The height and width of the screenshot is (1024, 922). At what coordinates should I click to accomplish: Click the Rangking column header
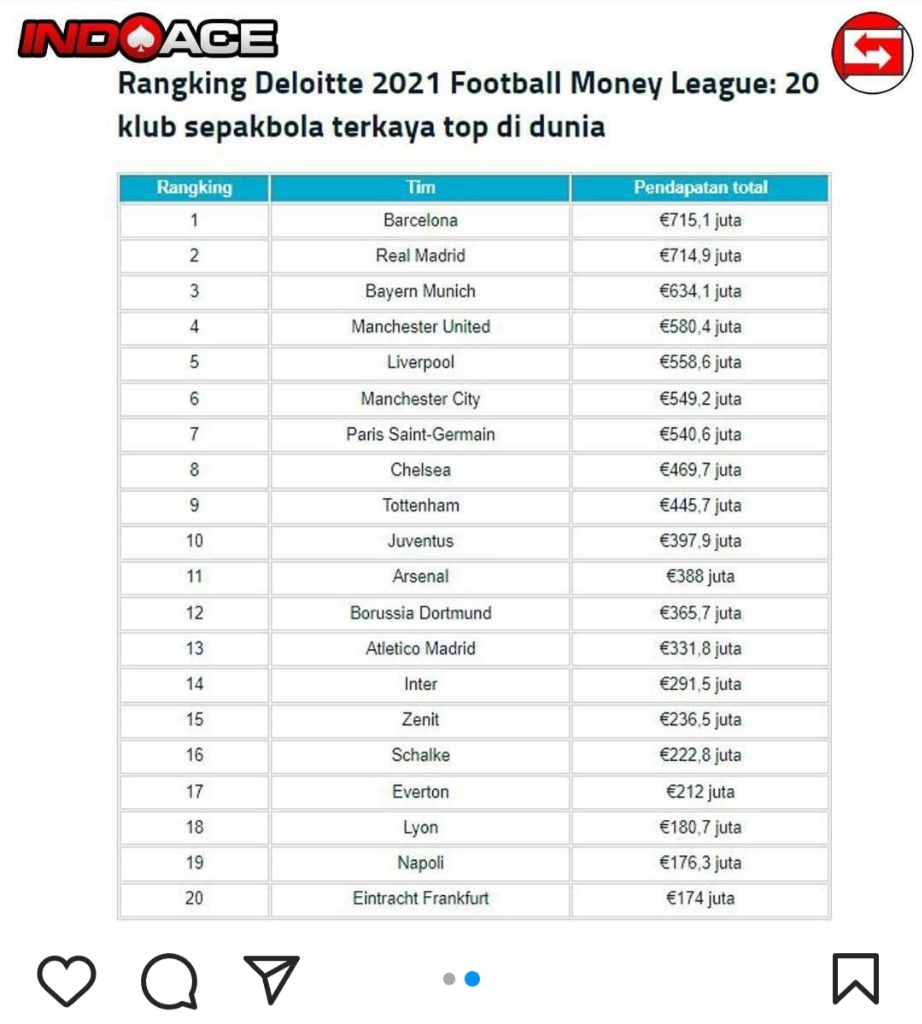pos(194,188)
